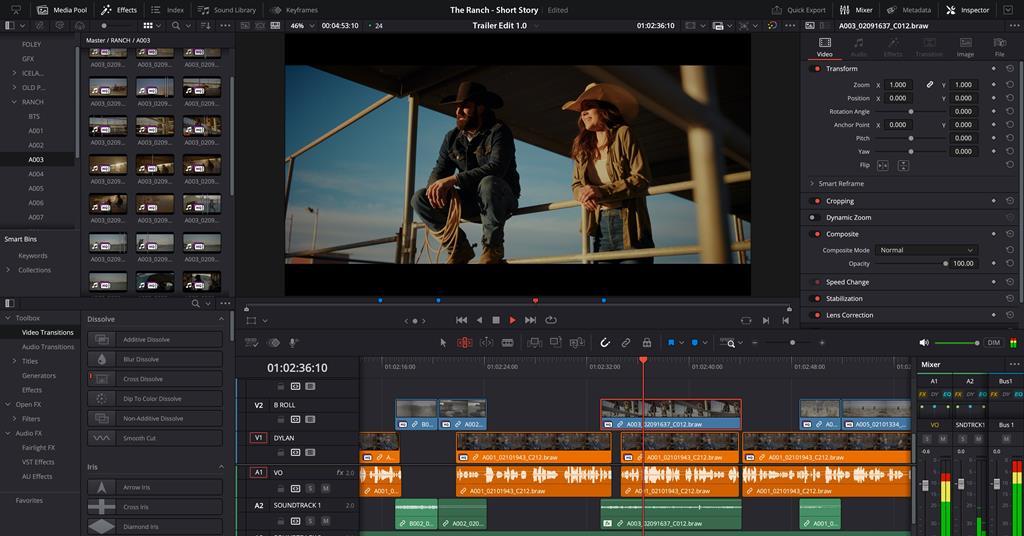Select the Blade Edit Mode tool
Image resolution: width=1024 pixels, height=536 pixels.
coord(507,343)
